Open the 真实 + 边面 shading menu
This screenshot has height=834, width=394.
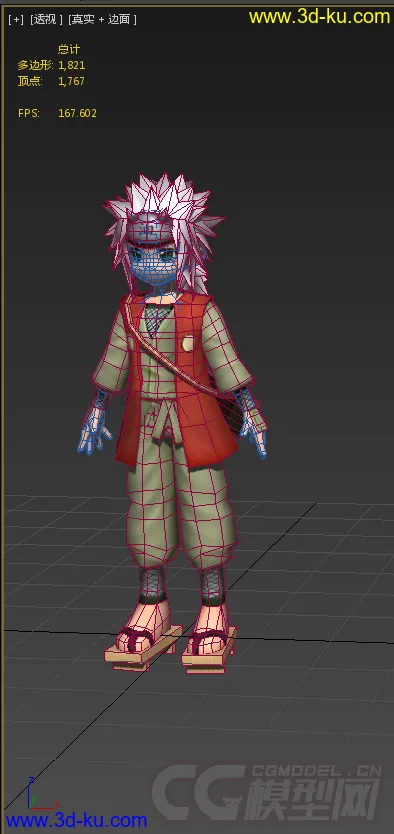coord(102,19)
